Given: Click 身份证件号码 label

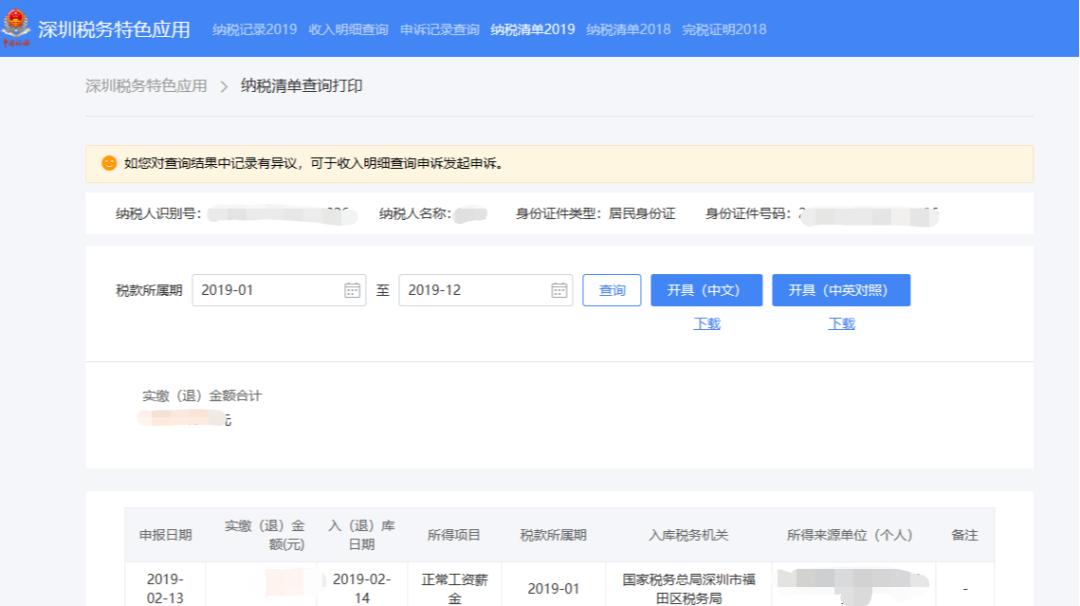Looking at the screenshot, I should click(x=748, y=214).
